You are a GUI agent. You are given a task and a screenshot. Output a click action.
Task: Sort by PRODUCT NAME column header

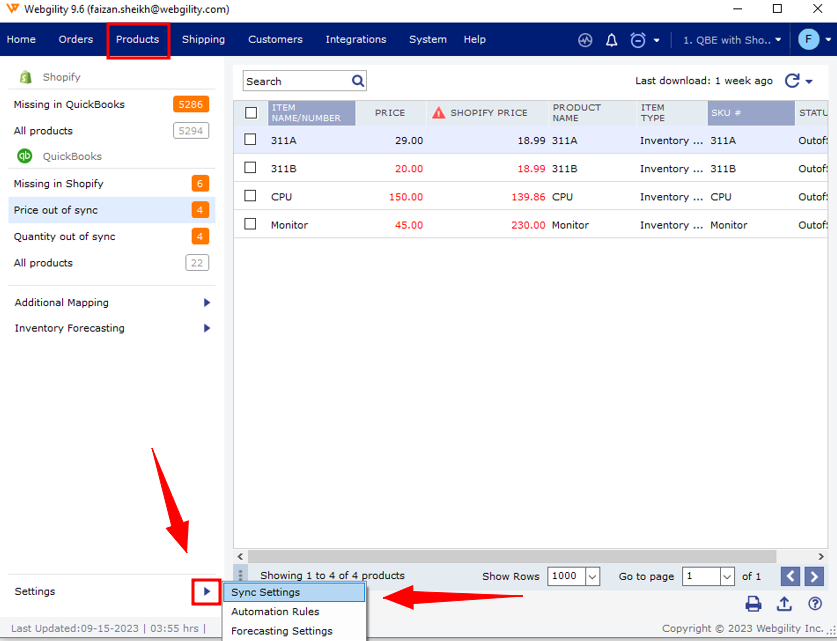coord(593,113)
